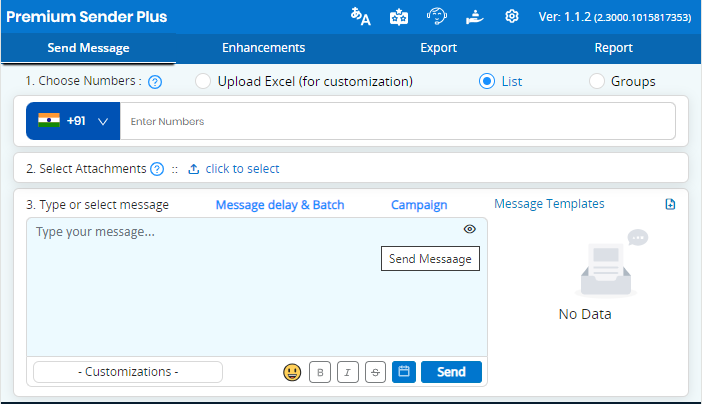The width and height of the screenshot is (702, 404).
Task: Switch to the Send Message tab
Action: click(x=88, y=48)
